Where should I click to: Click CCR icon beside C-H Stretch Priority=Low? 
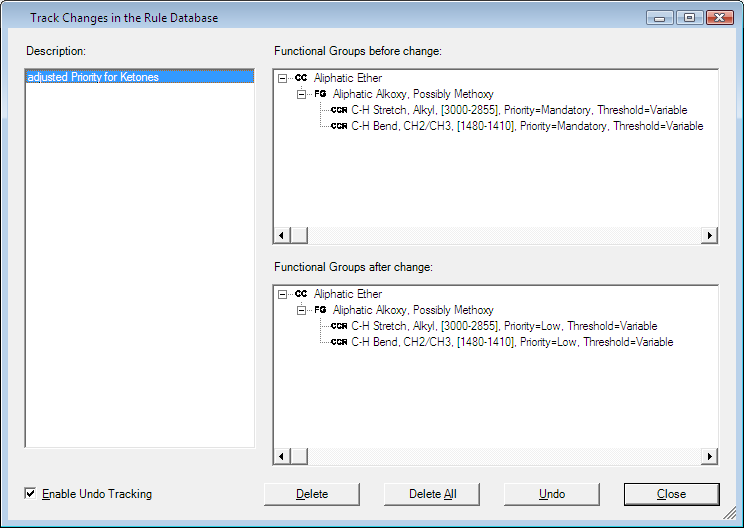(339, 326)
